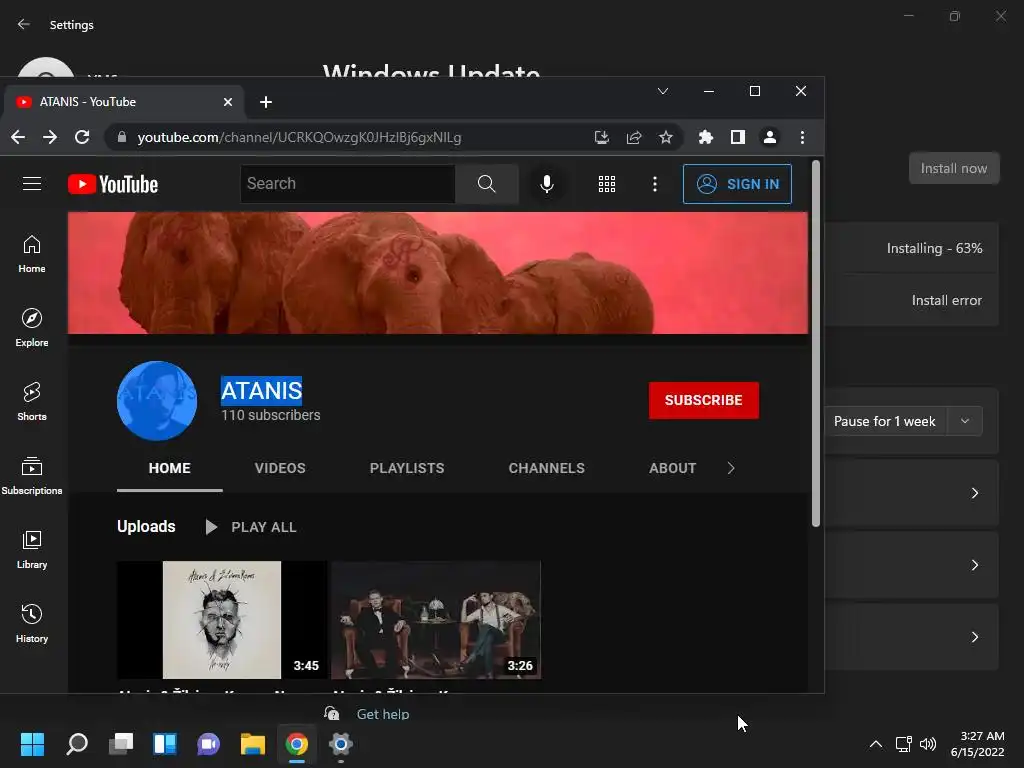
Task: Open the 3:45 video thumbnail
Action: [222, 620]
